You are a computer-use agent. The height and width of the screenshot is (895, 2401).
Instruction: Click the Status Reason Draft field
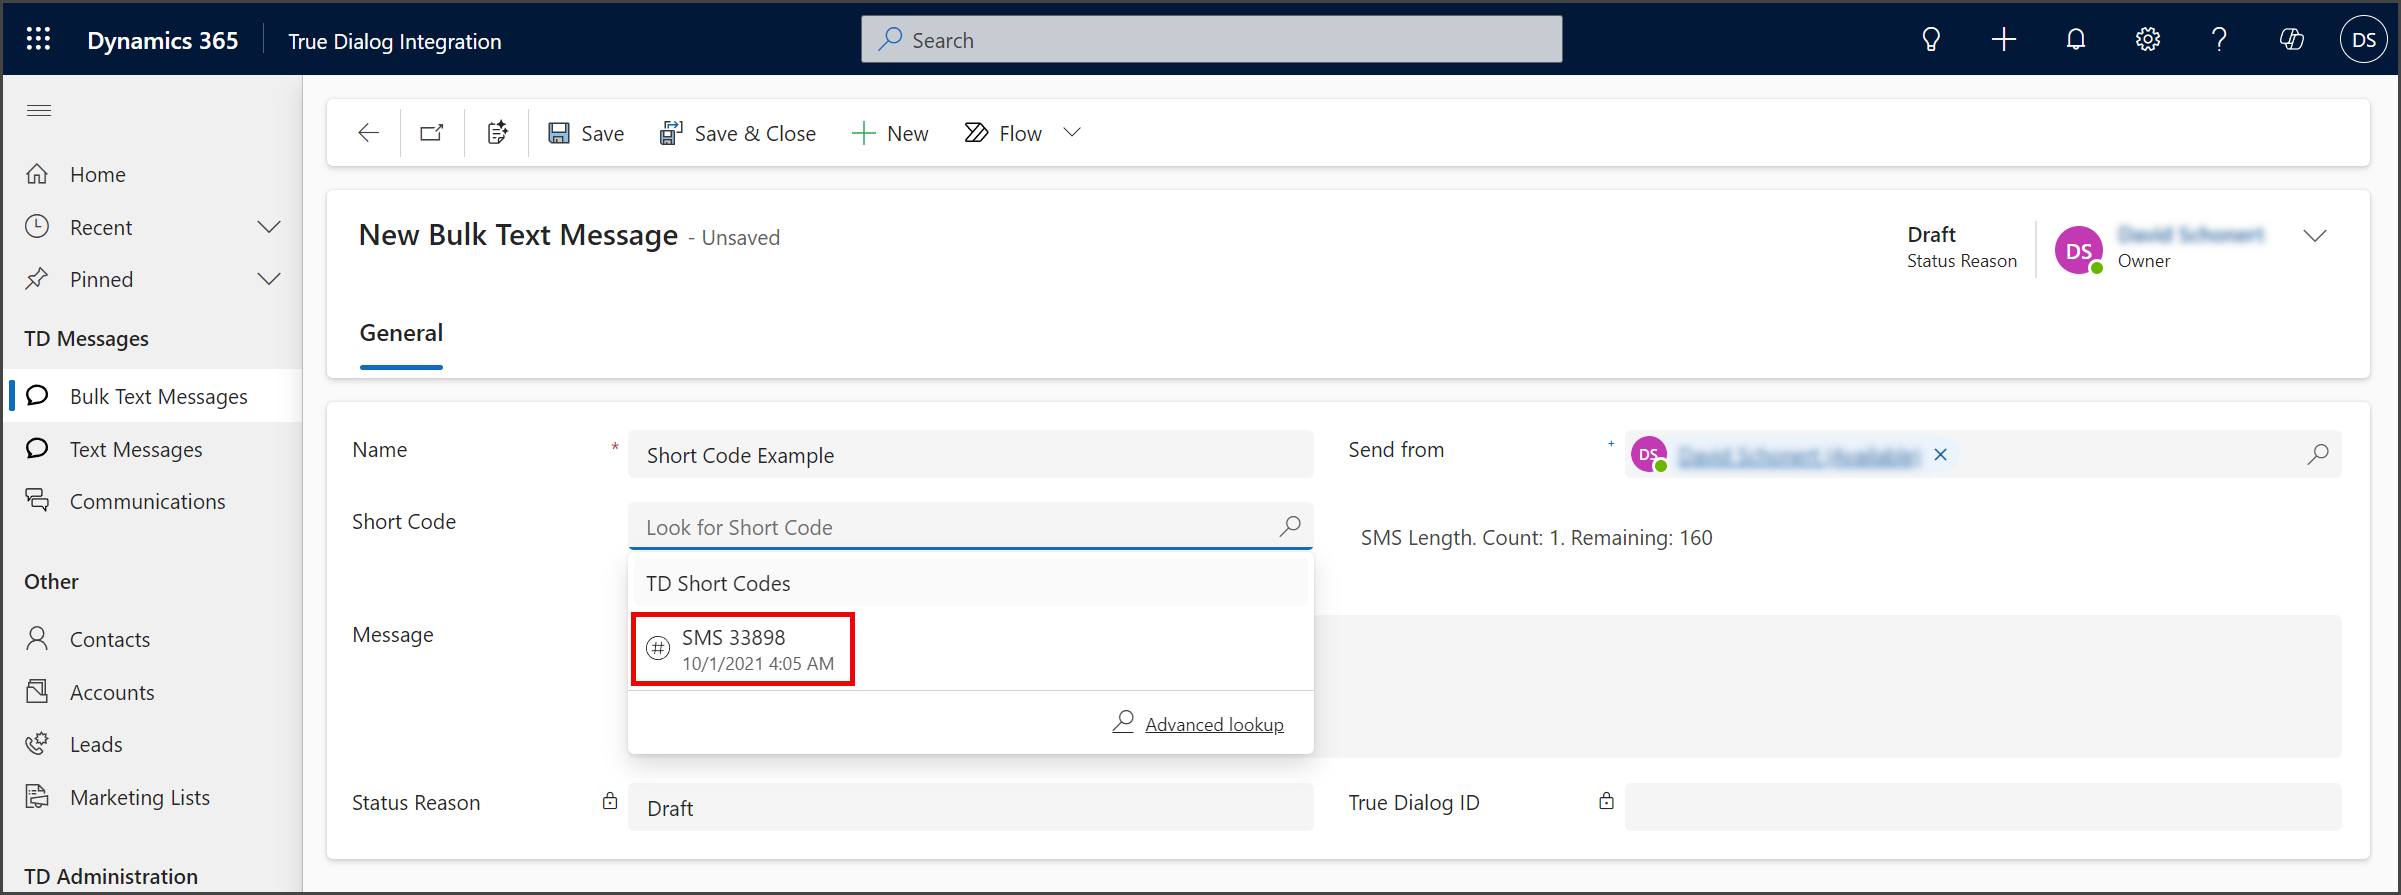(x=970, y=807)
